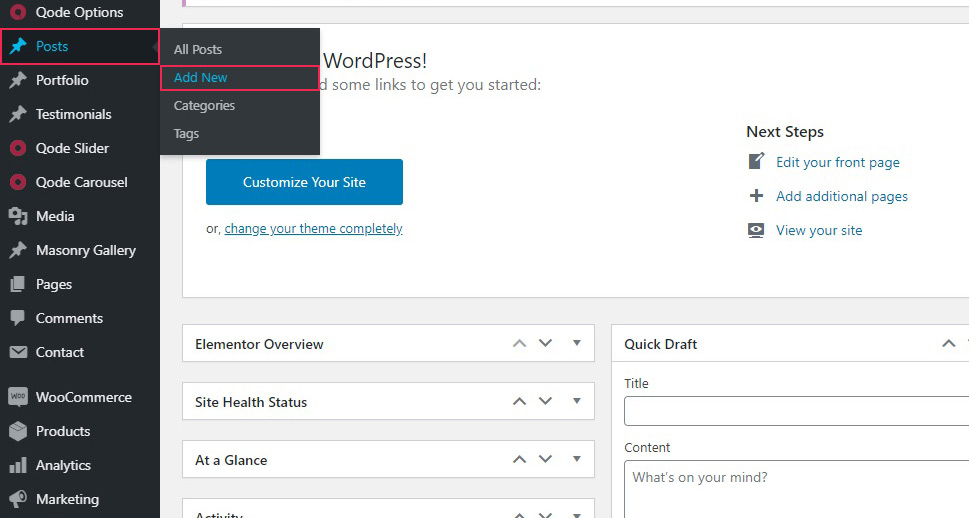
Task: Click the plus icon for additional pages
Action: tap(756, 196)
